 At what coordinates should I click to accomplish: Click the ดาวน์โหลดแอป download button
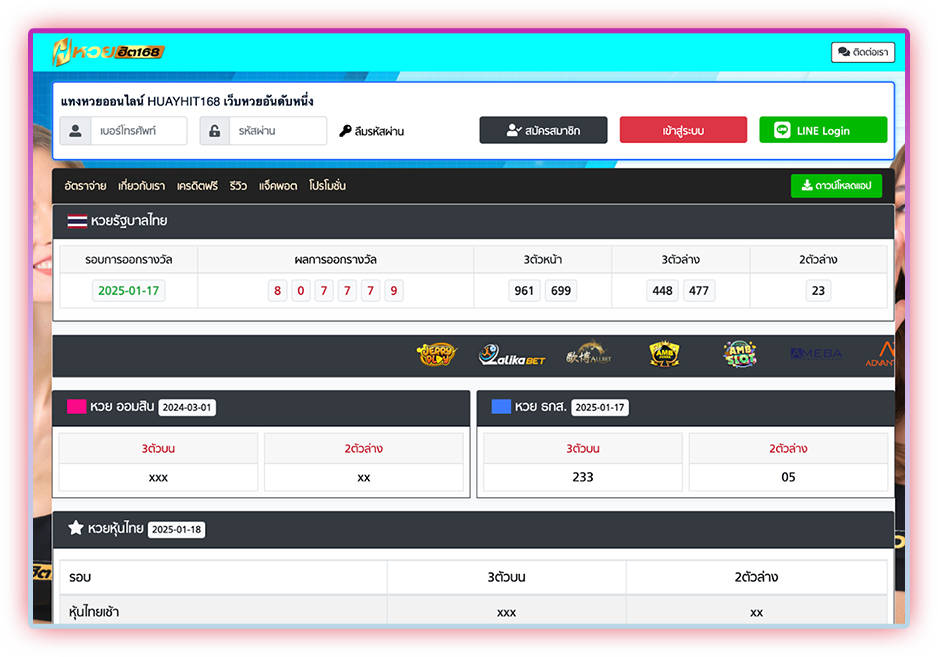point(836,186)
